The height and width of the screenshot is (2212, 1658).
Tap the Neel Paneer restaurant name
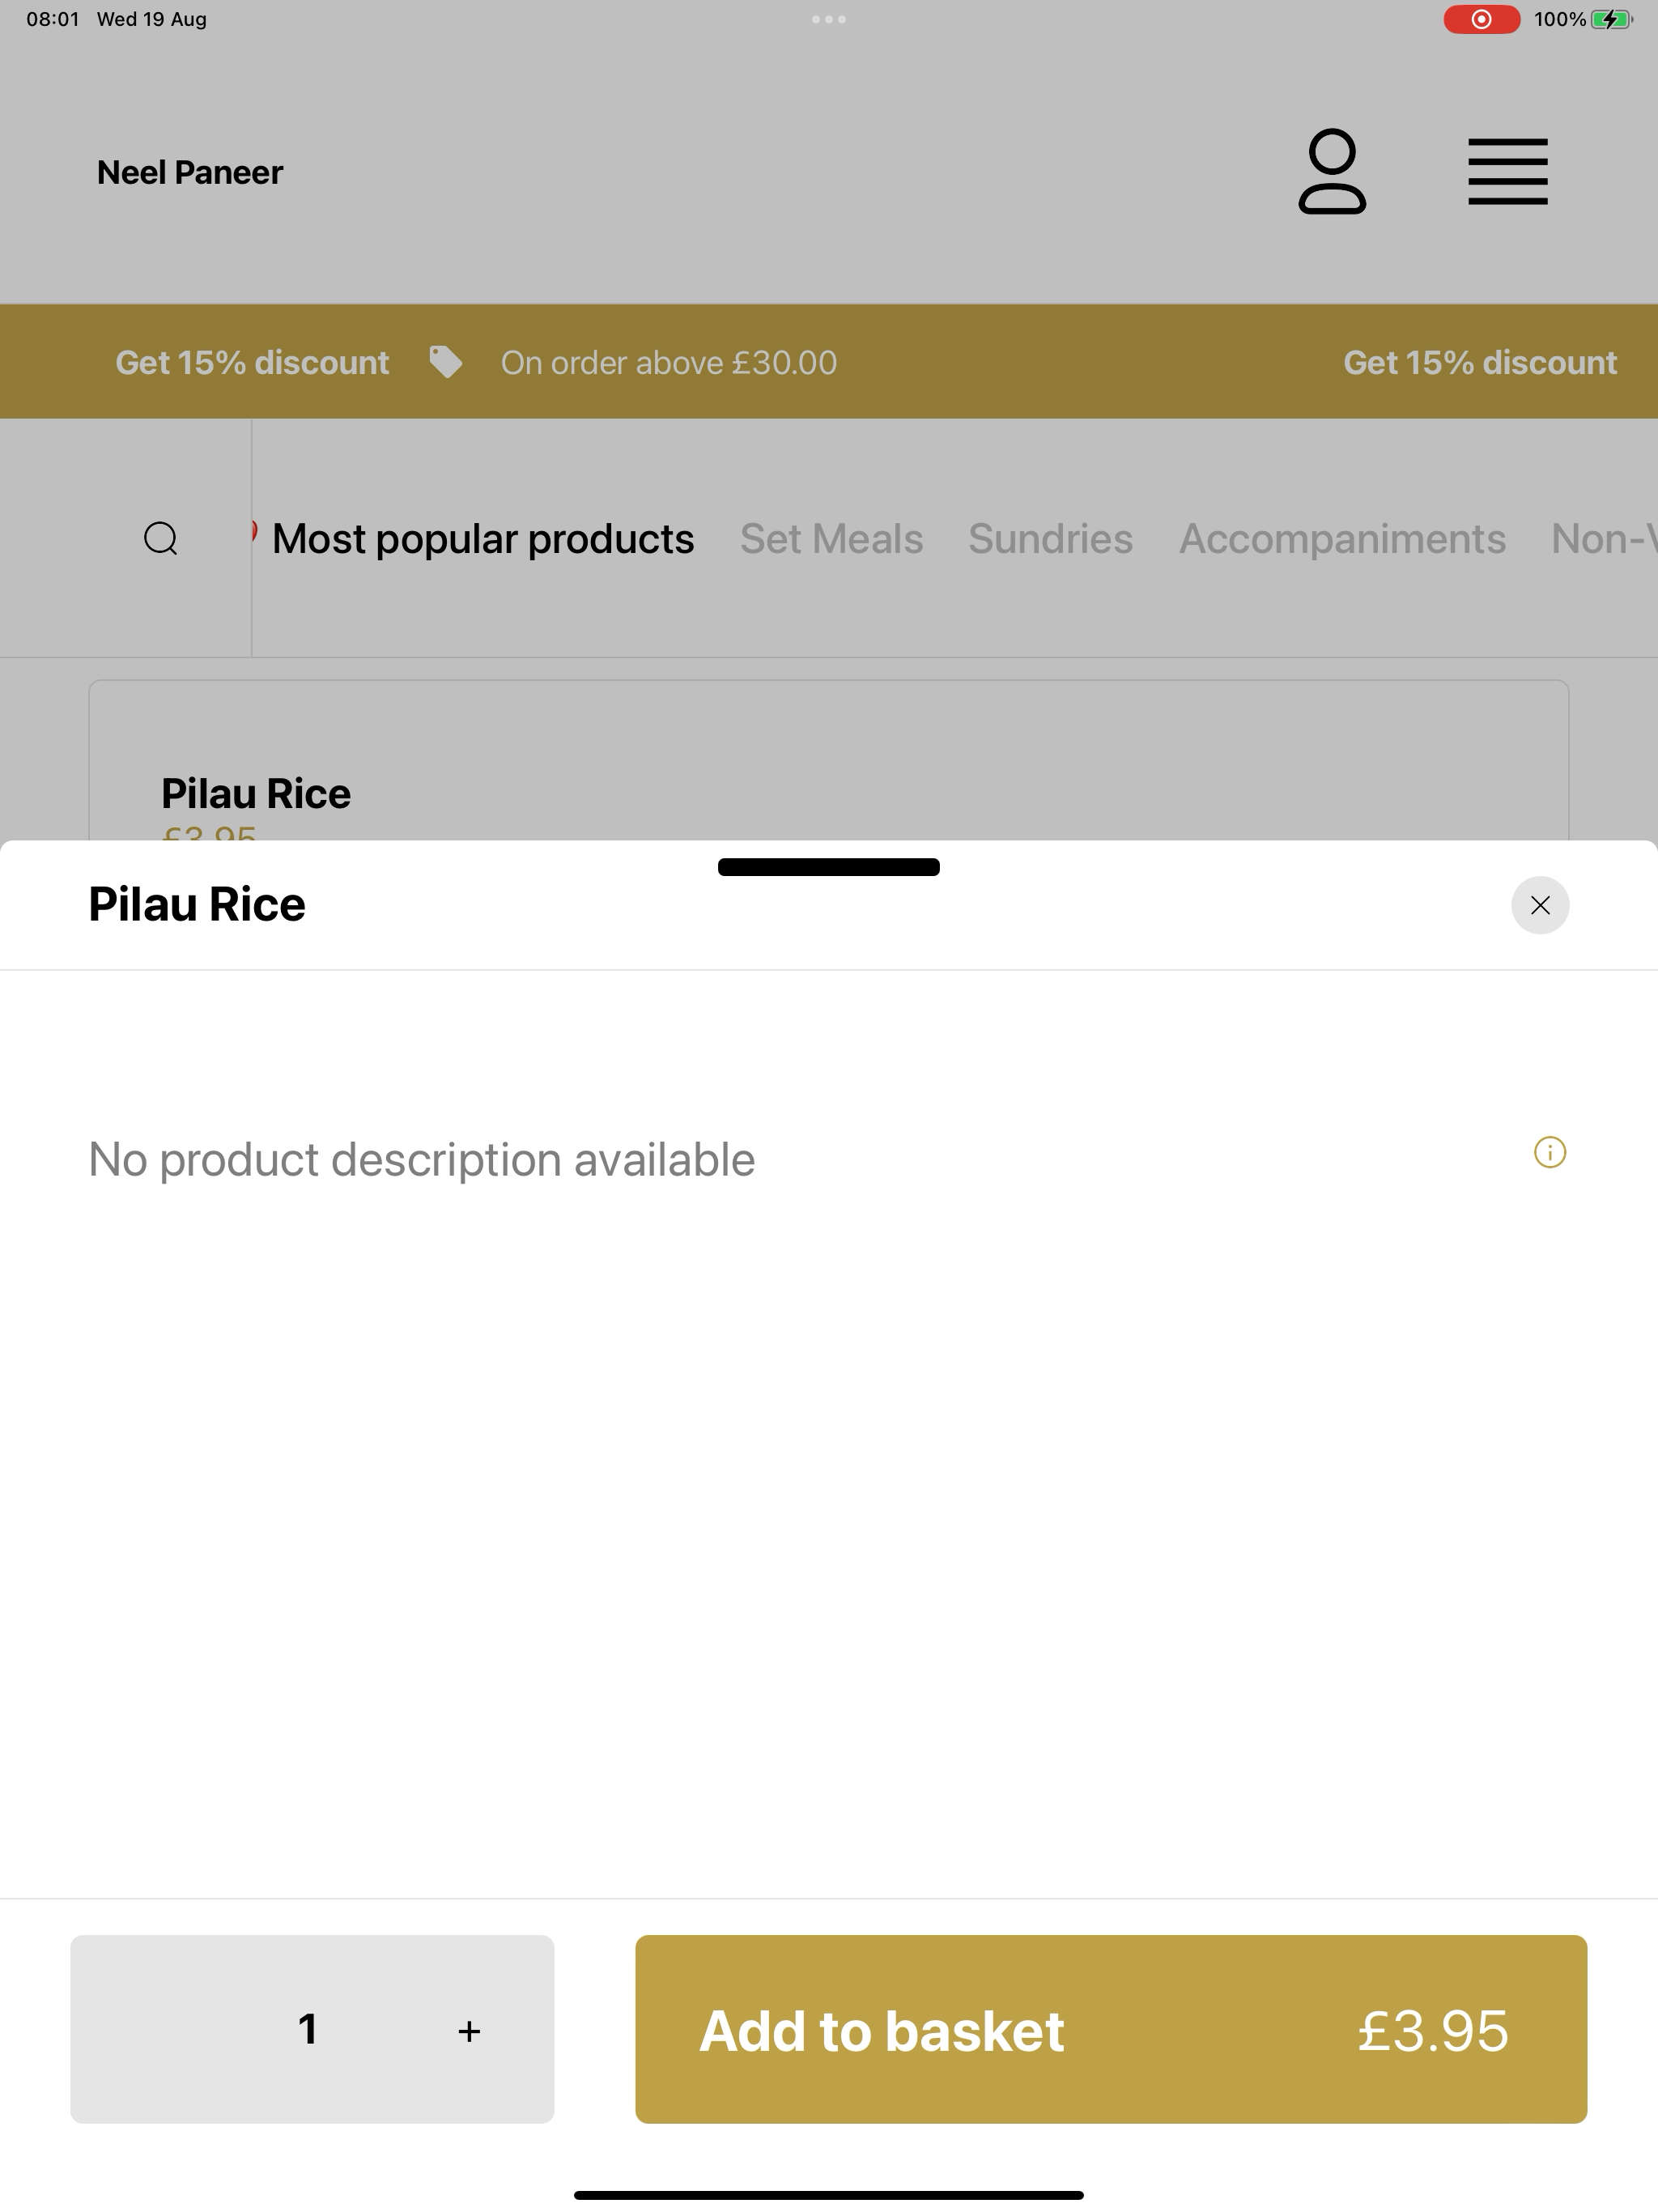tap(190, 172)
